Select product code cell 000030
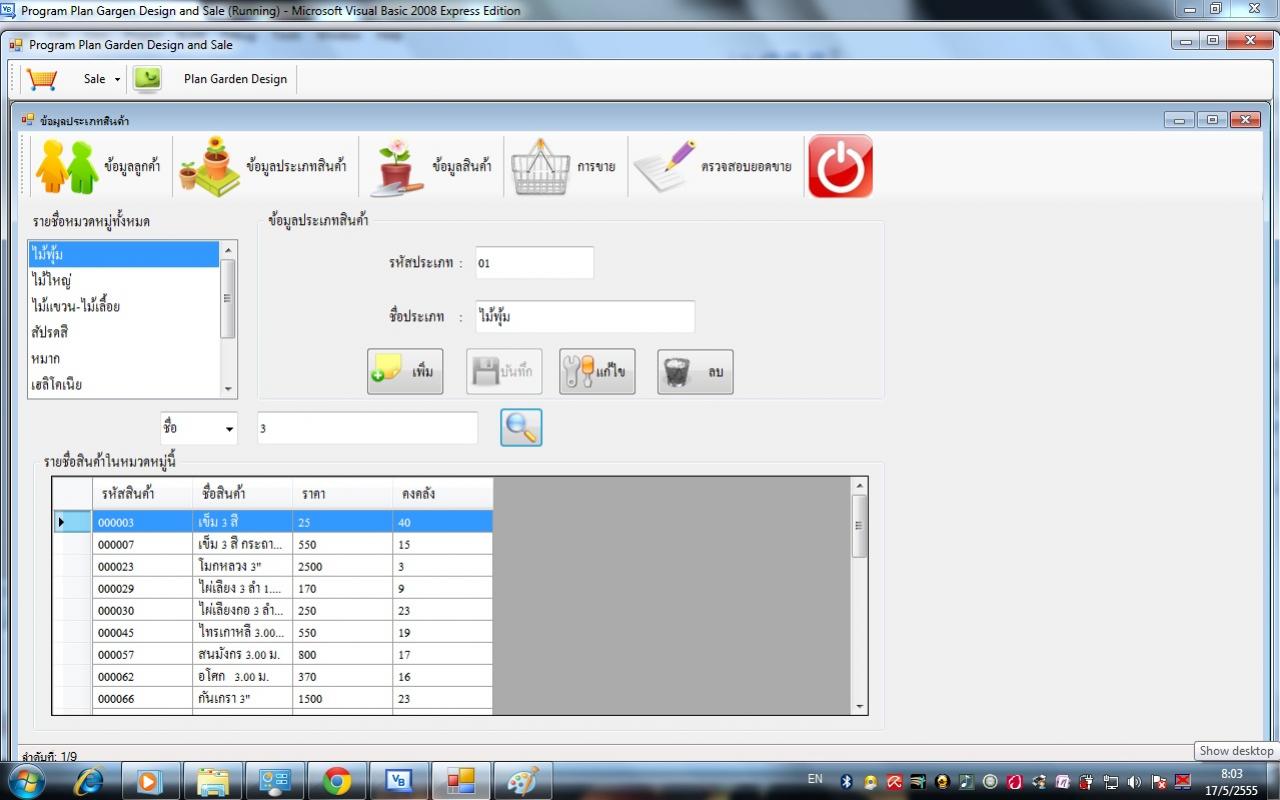Image resolution: width=1280 pixels, height=800 pixels. pos(142,610)
